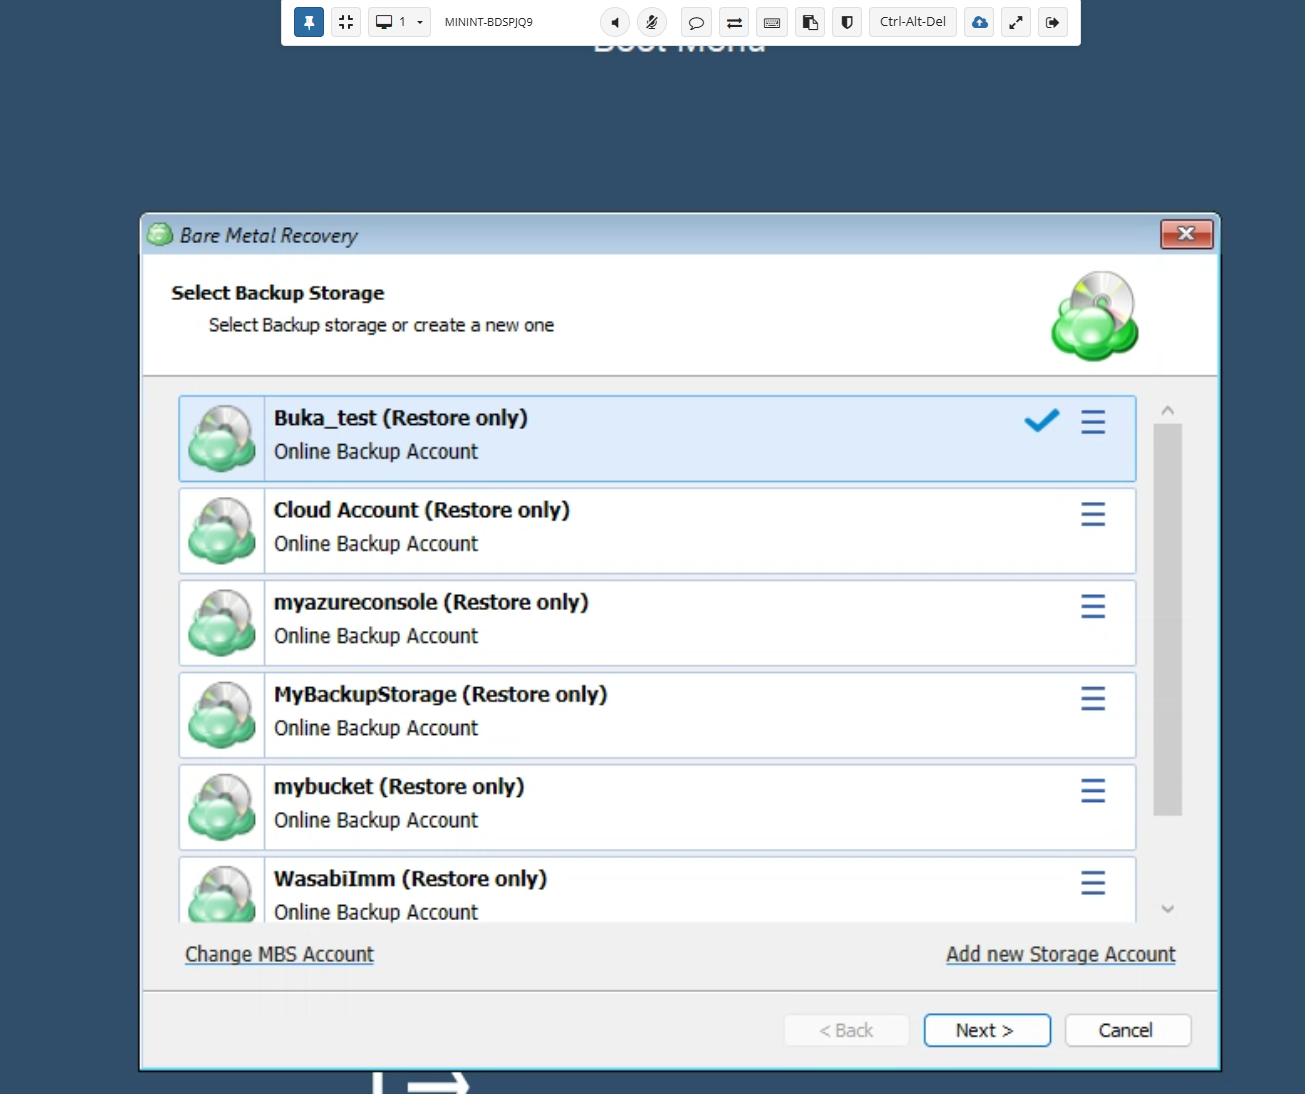
Task: Click the Bare Metal Recovery title bar icon
Action: pyautogui.click(x=160, y=235)
